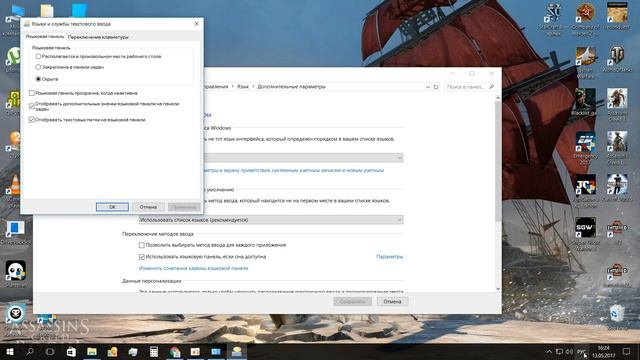Select the World of Tanks desktop icon

click(617, 59)
